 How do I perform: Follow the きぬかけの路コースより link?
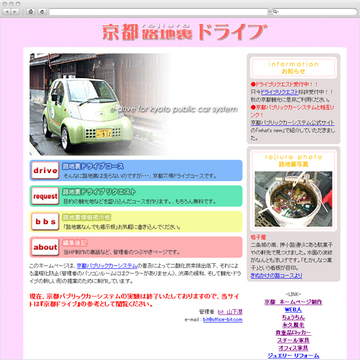click(277, 276)
